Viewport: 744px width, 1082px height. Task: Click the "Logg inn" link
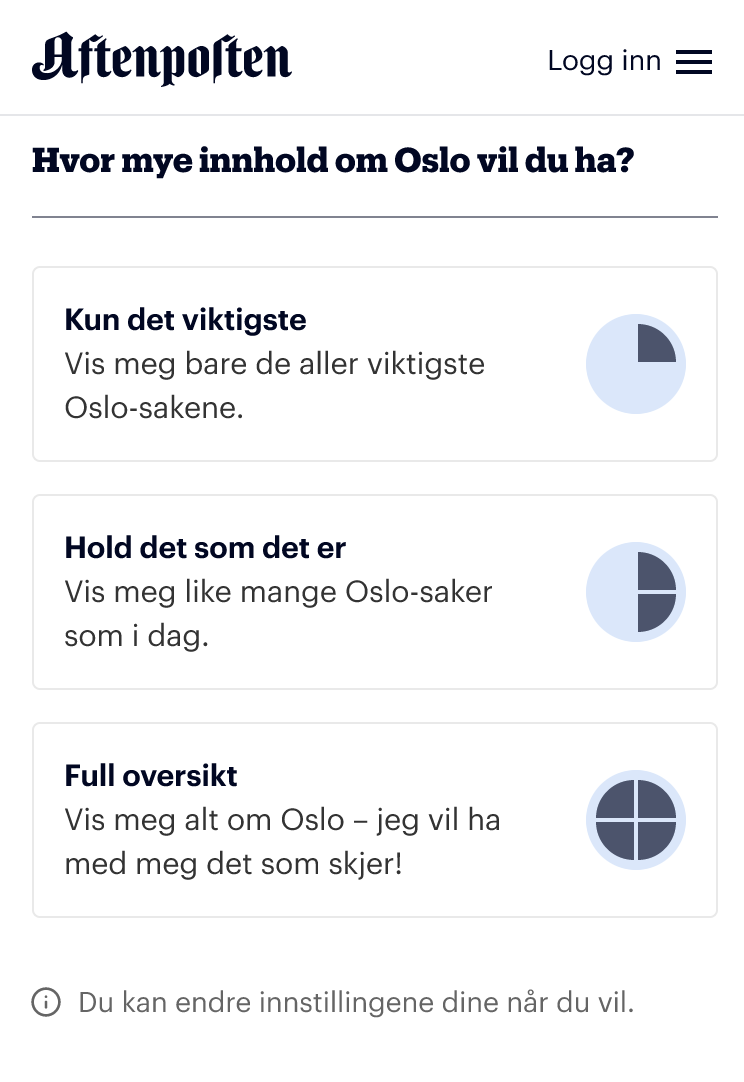coord(605,61)
